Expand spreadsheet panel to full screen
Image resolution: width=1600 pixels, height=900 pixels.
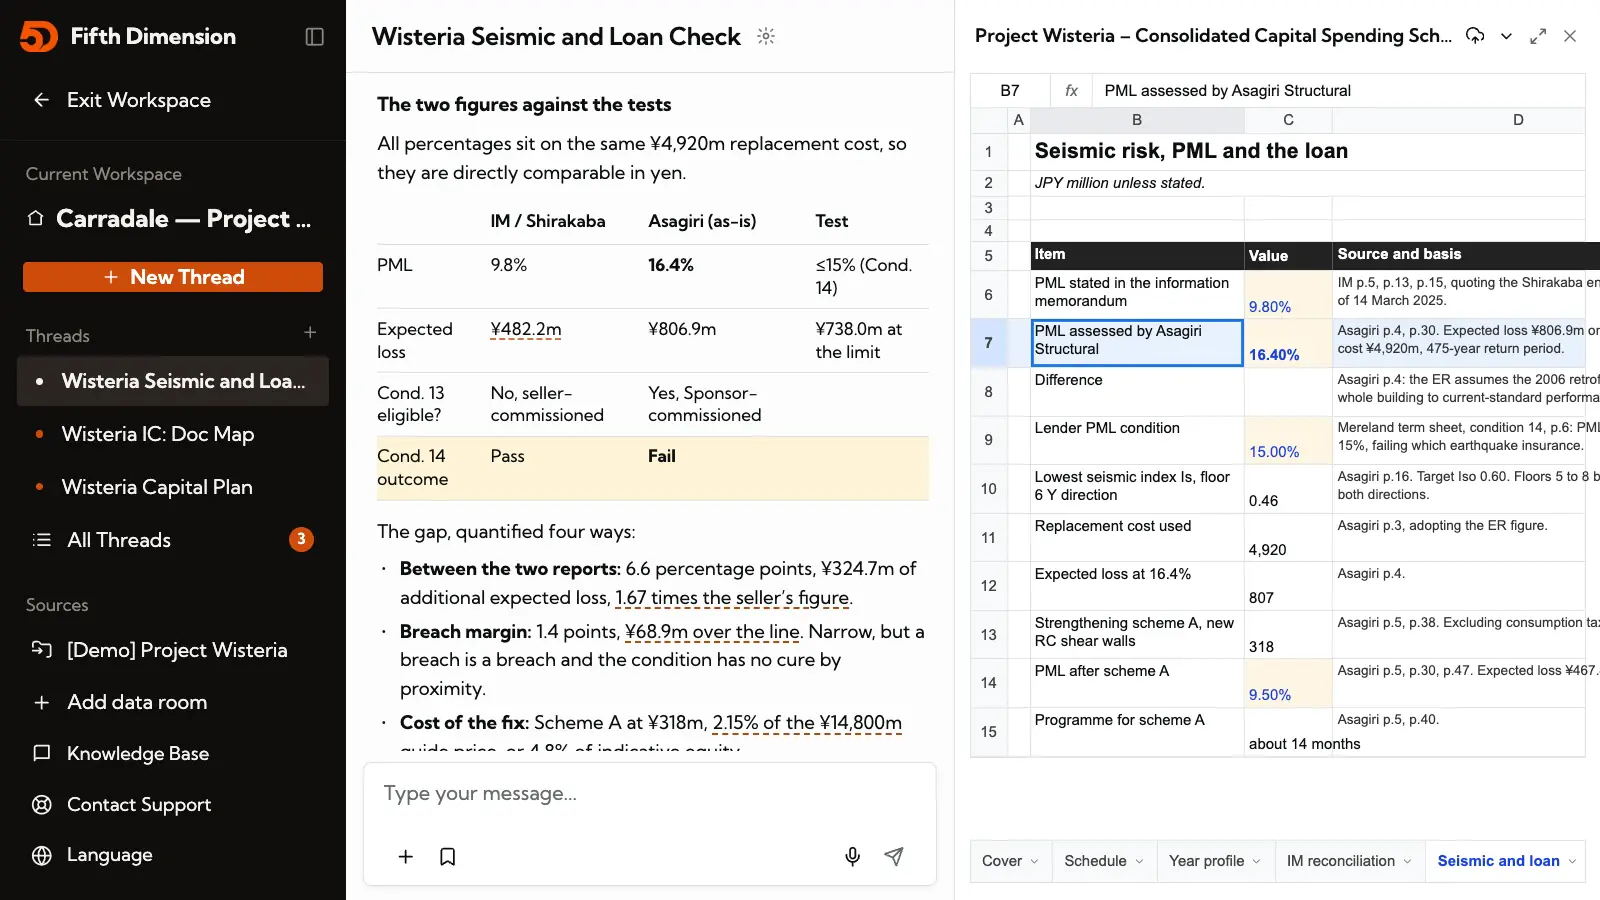click(x=1538, y=36)
